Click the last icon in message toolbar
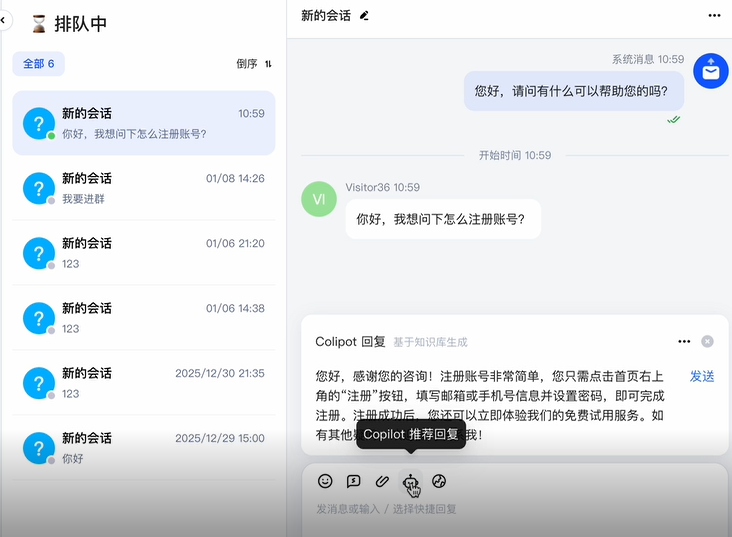Image resolution: width=732 pixels, height=537 pixels. pos(439,481)
